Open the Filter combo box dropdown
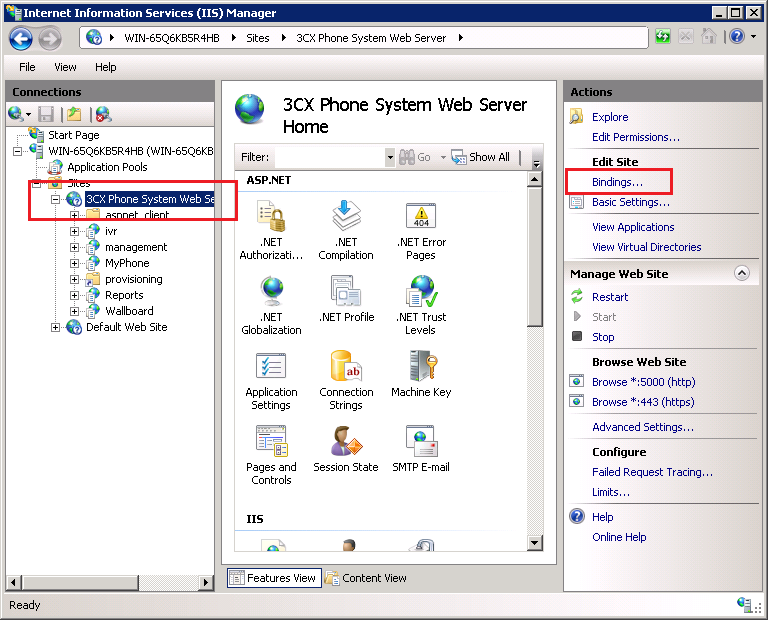This screenshot has height=620, width=768. coord(390,157)
